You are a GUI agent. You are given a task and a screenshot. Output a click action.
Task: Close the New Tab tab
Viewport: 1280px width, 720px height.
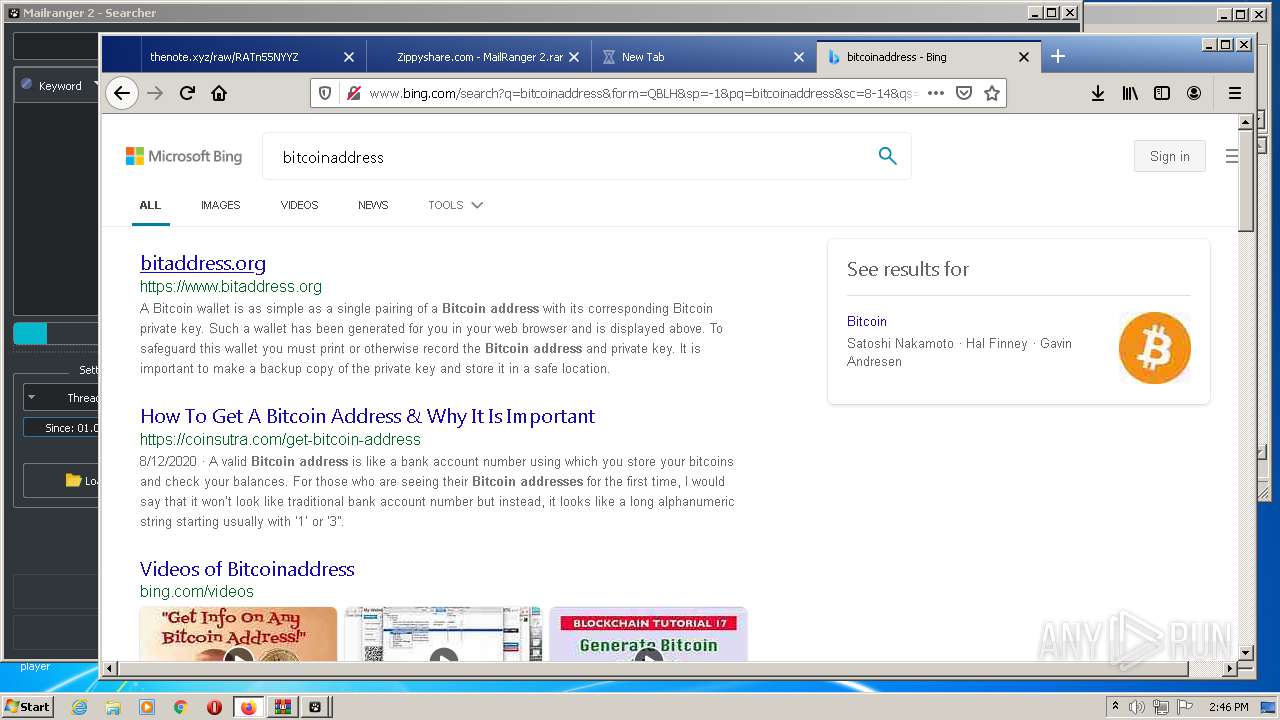coord(799,57)
